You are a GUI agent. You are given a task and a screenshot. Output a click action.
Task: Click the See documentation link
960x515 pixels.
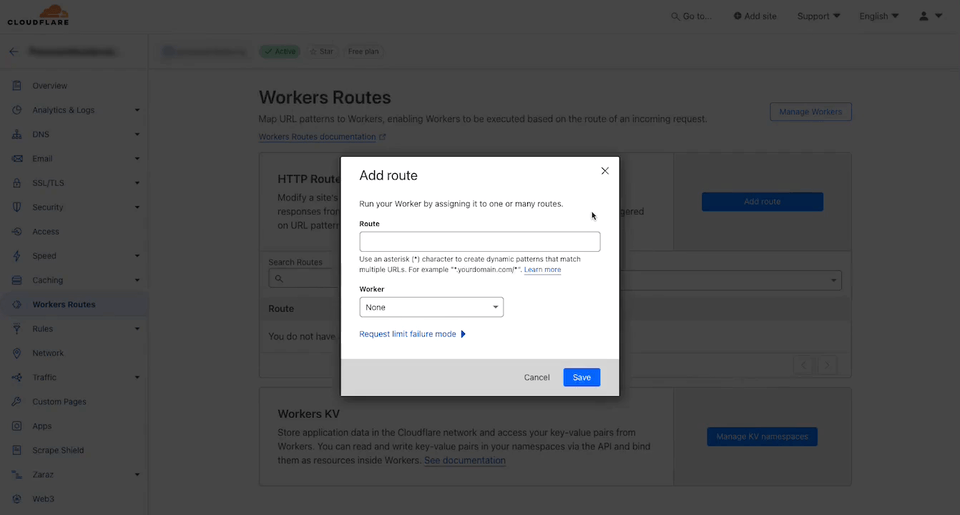pyautogui.click(x=465, y=460)
